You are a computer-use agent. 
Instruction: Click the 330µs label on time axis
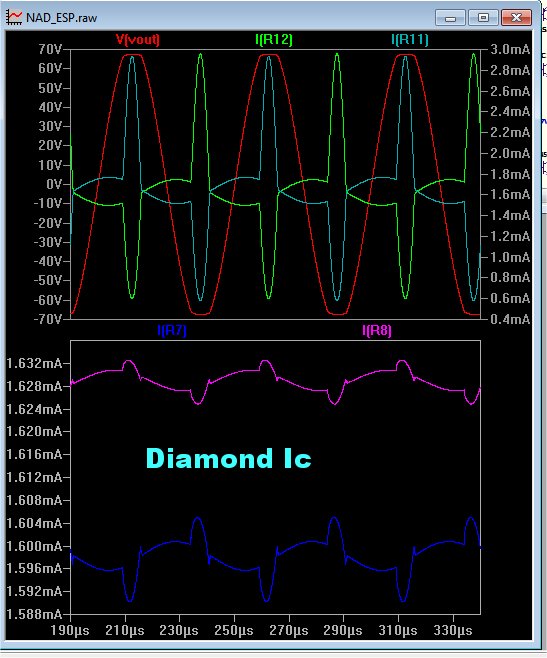pyautogui.click(x=453, y=630)
